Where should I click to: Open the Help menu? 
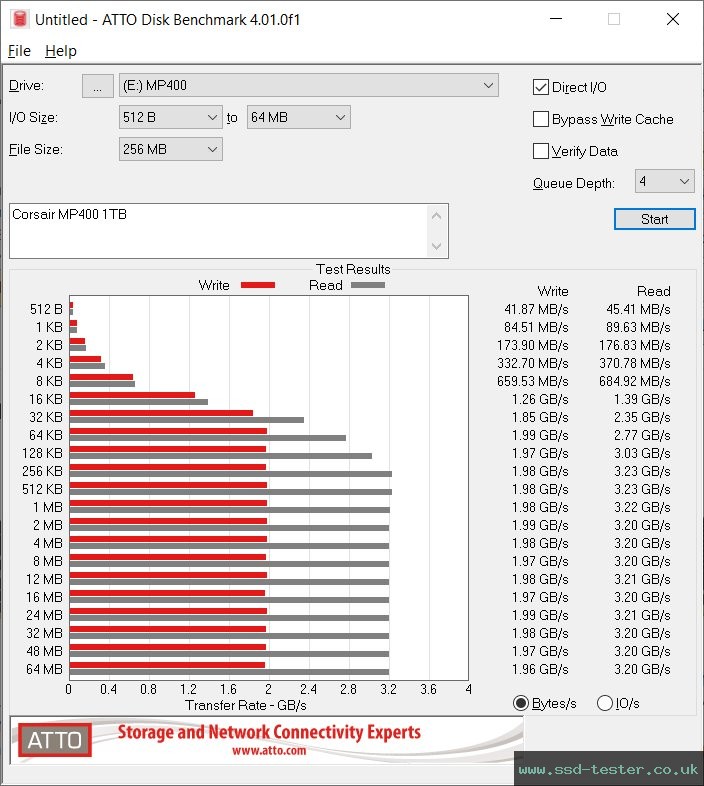tap(61, 51)
